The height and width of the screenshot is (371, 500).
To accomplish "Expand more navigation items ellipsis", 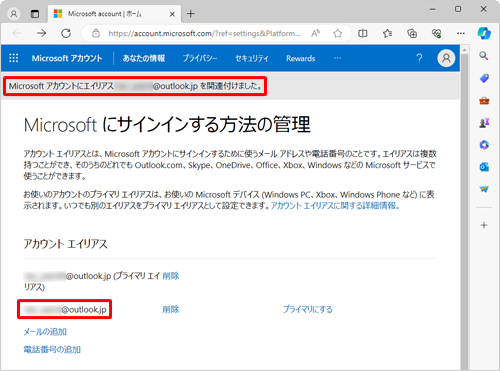I will pos(337,58).
